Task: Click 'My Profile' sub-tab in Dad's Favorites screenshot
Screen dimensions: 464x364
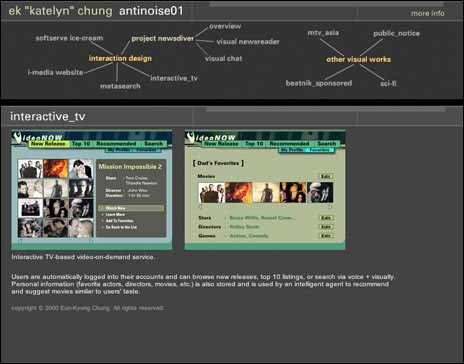Action: [x=292, y=150]
